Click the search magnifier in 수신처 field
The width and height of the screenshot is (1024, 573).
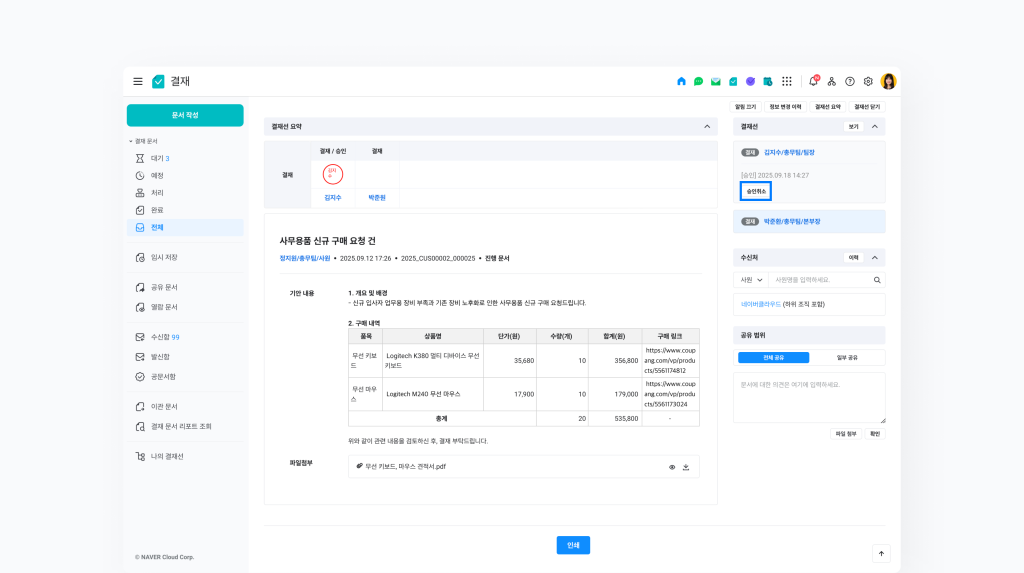pyautogui.click(x=877, y=280)
